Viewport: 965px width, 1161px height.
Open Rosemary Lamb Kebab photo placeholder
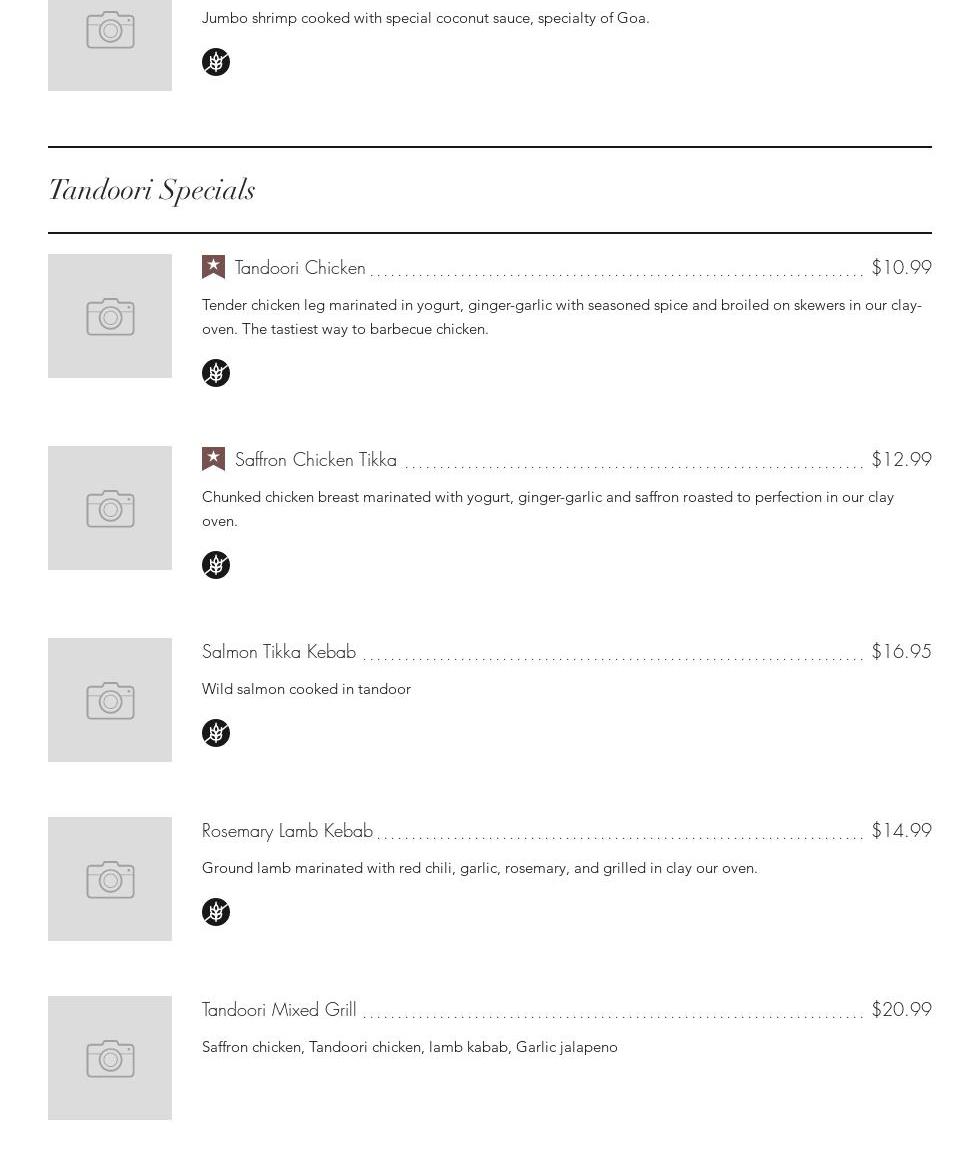pyautogui.click(x=110, y=879)
